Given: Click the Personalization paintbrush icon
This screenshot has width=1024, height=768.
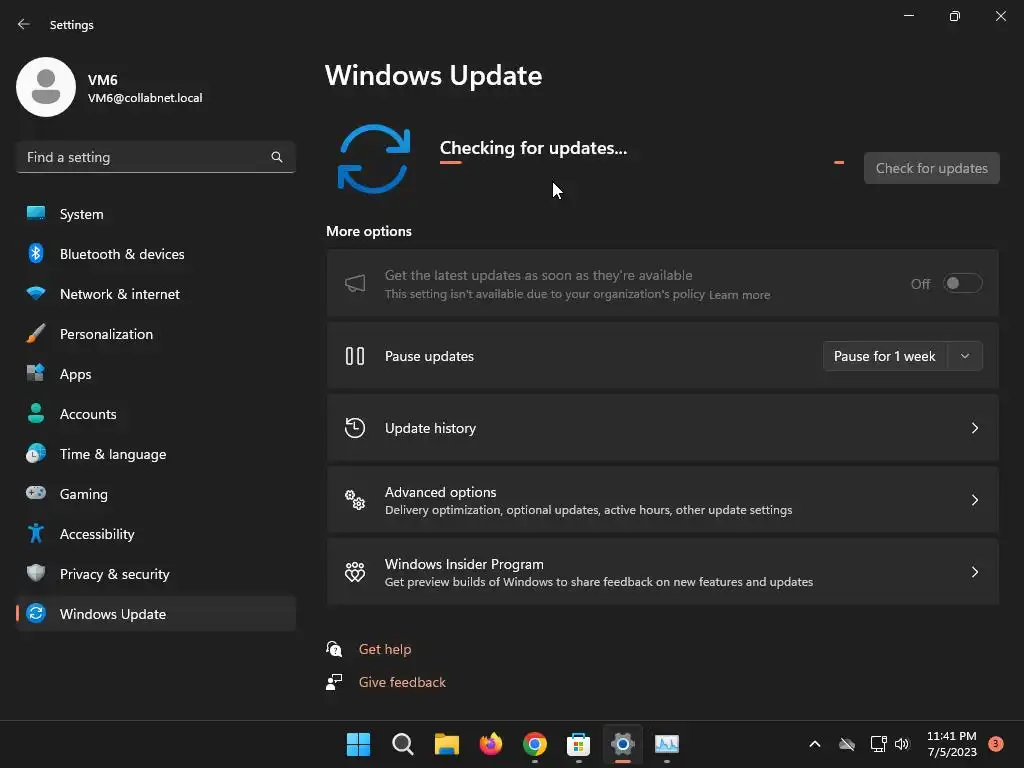Looking at the screenshot, I should click(x=36, y=334).
